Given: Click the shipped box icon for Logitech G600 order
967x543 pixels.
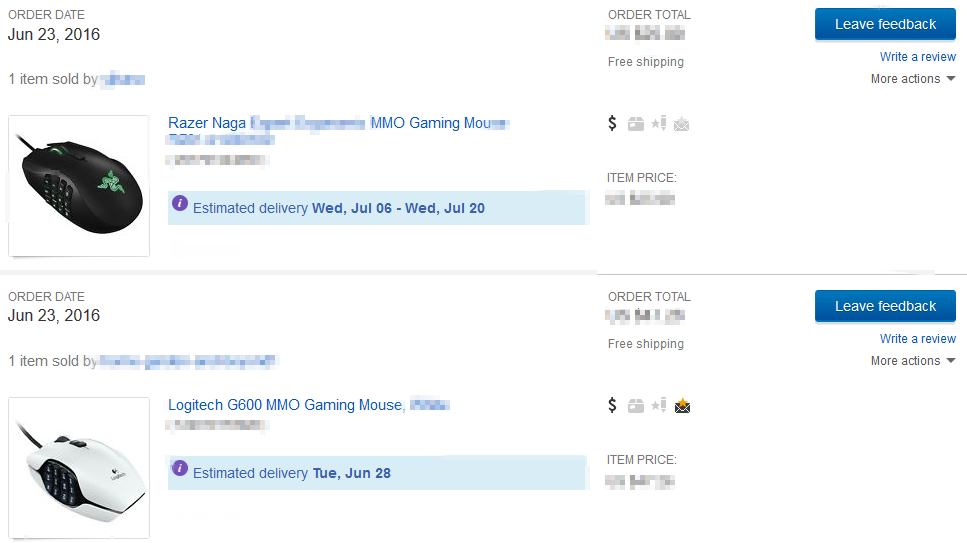Looking at the screenshot, I should pos(636,406).
